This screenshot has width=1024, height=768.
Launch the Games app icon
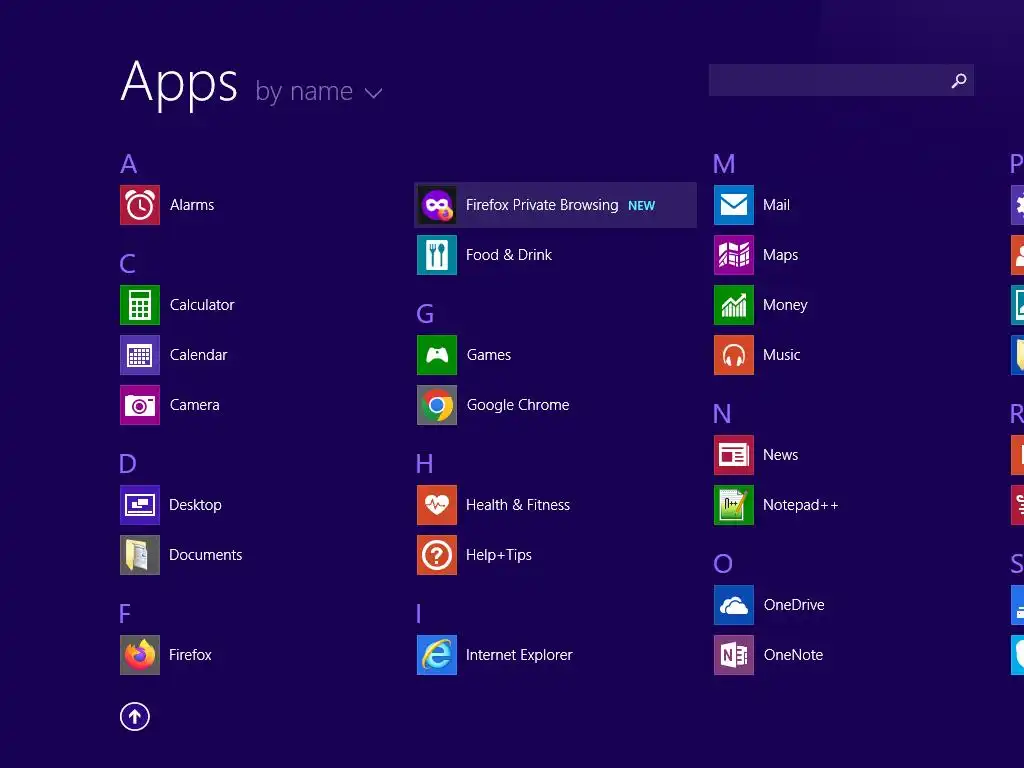437,355
